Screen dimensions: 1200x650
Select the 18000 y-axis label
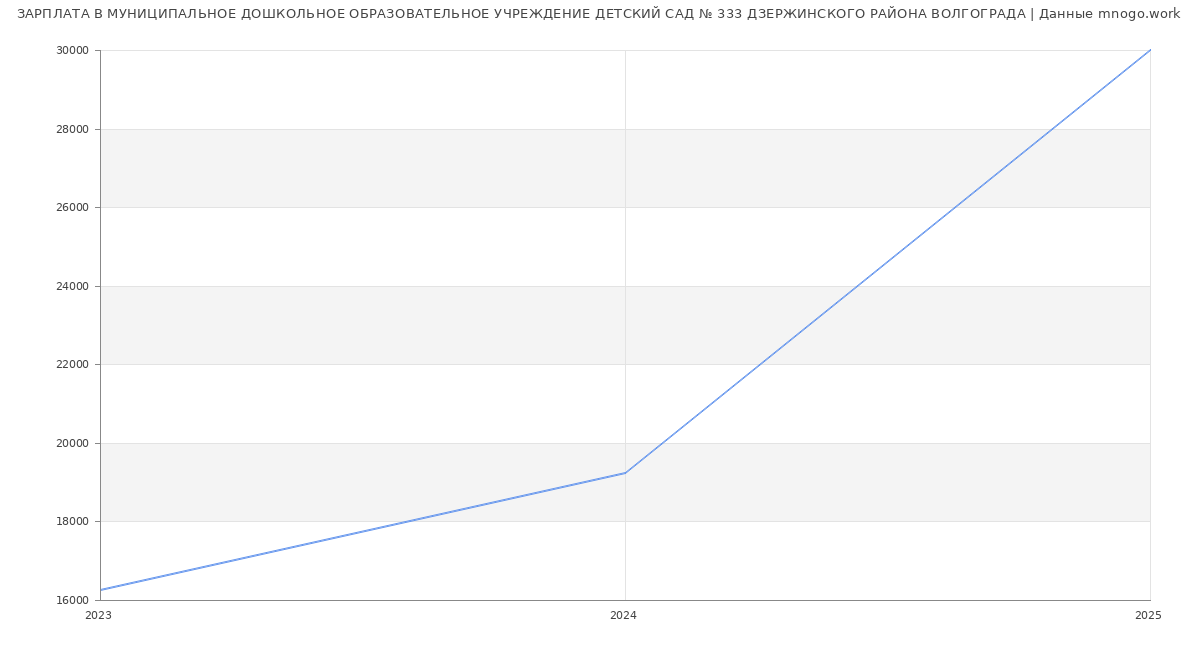[x=74, y=522]
